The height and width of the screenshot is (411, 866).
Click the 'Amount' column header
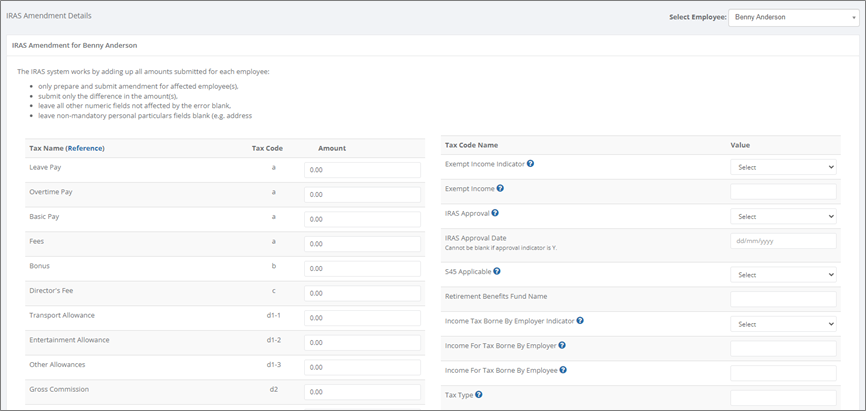coord(332,148)
